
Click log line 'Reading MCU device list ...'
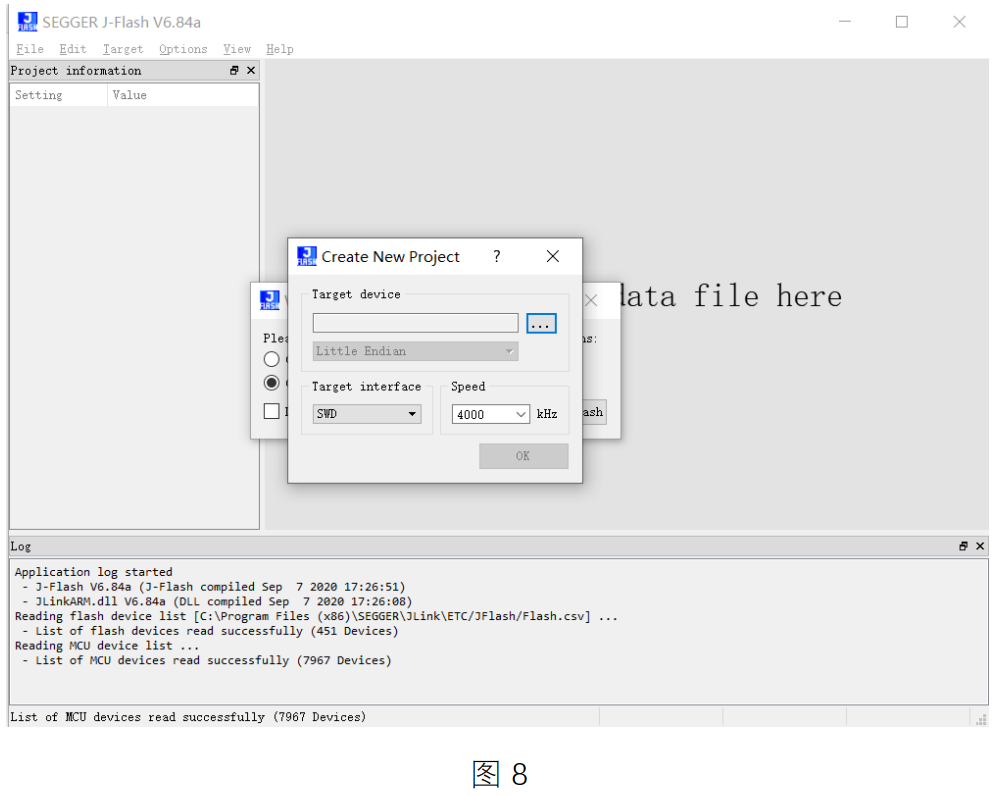click(x=107, y=646)
